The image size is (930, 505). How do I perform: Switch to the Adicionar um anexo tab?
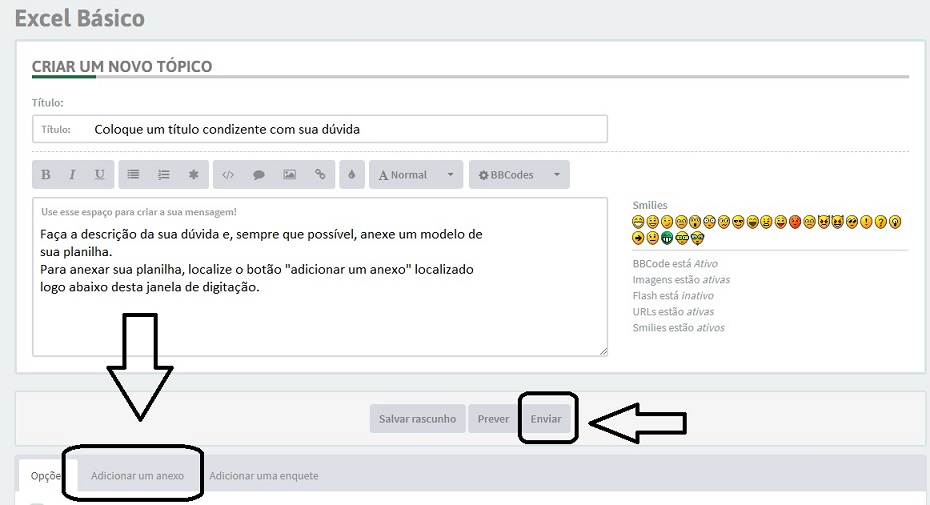[137, 475]
